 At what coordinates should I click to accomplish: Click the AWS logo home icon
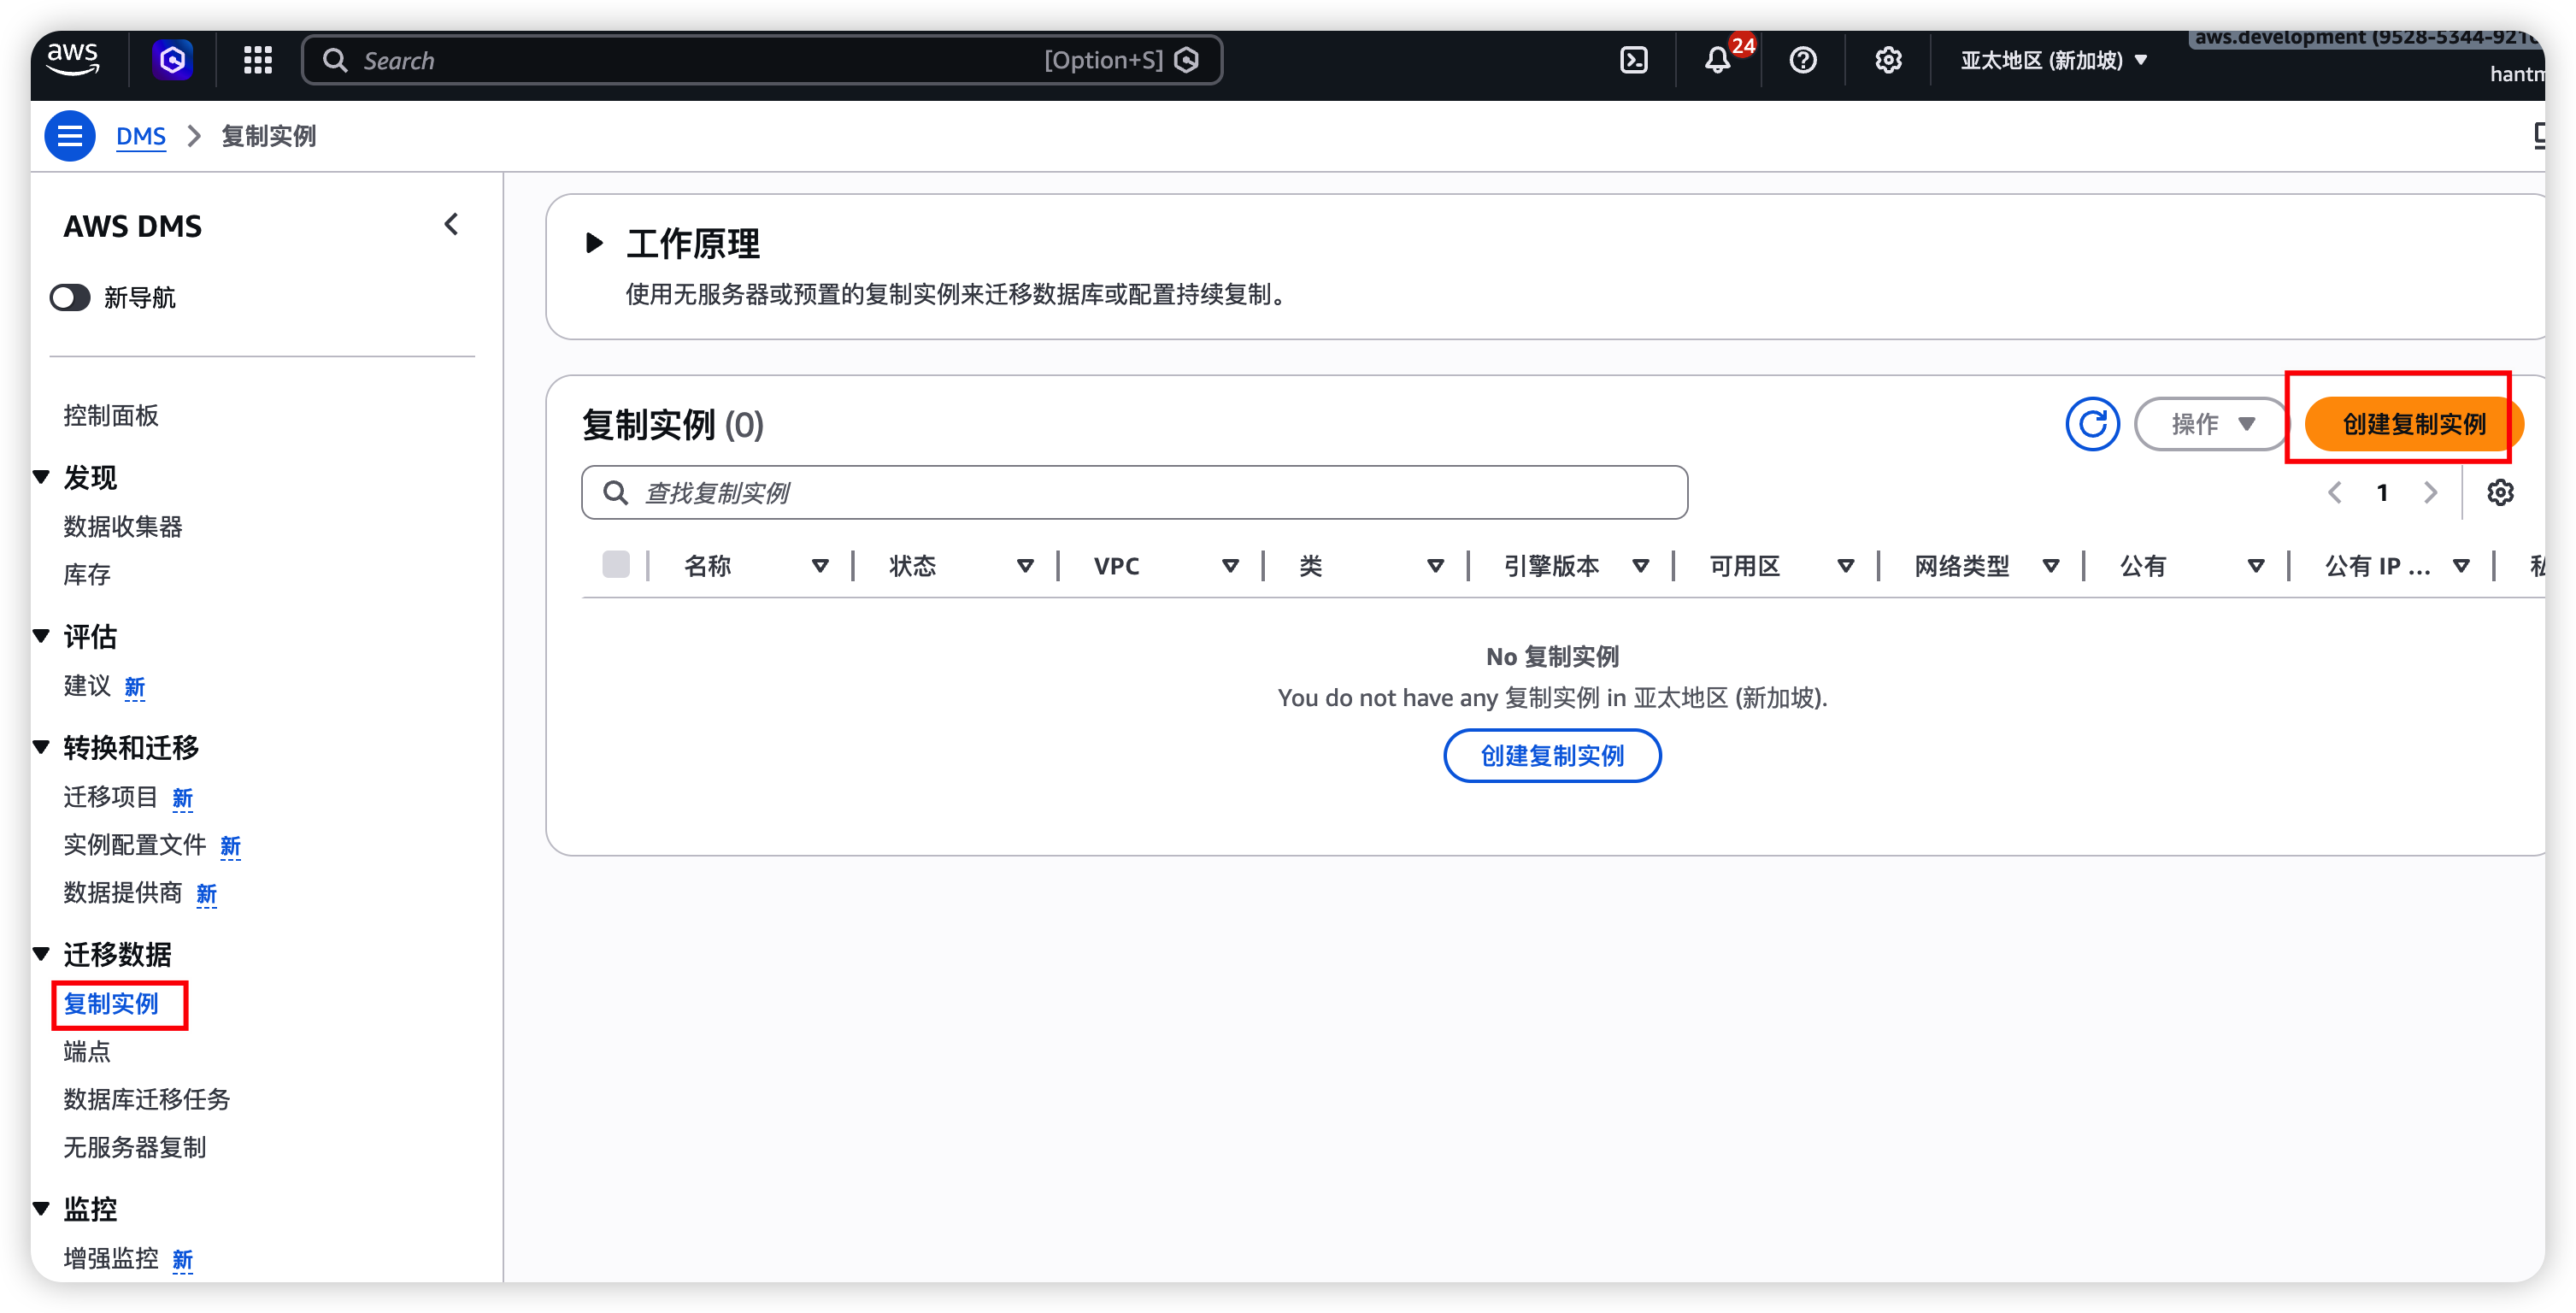click(73, 59)
